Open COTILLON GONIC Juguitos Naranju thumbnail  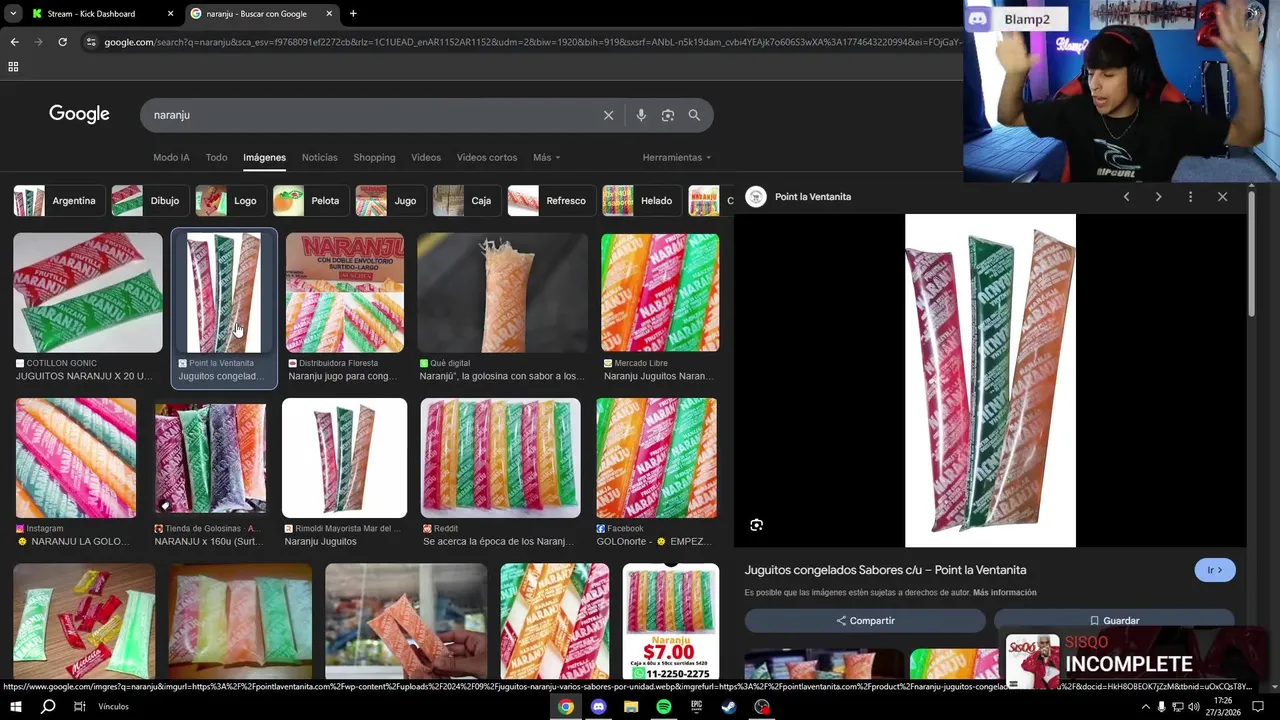(88, 293)
